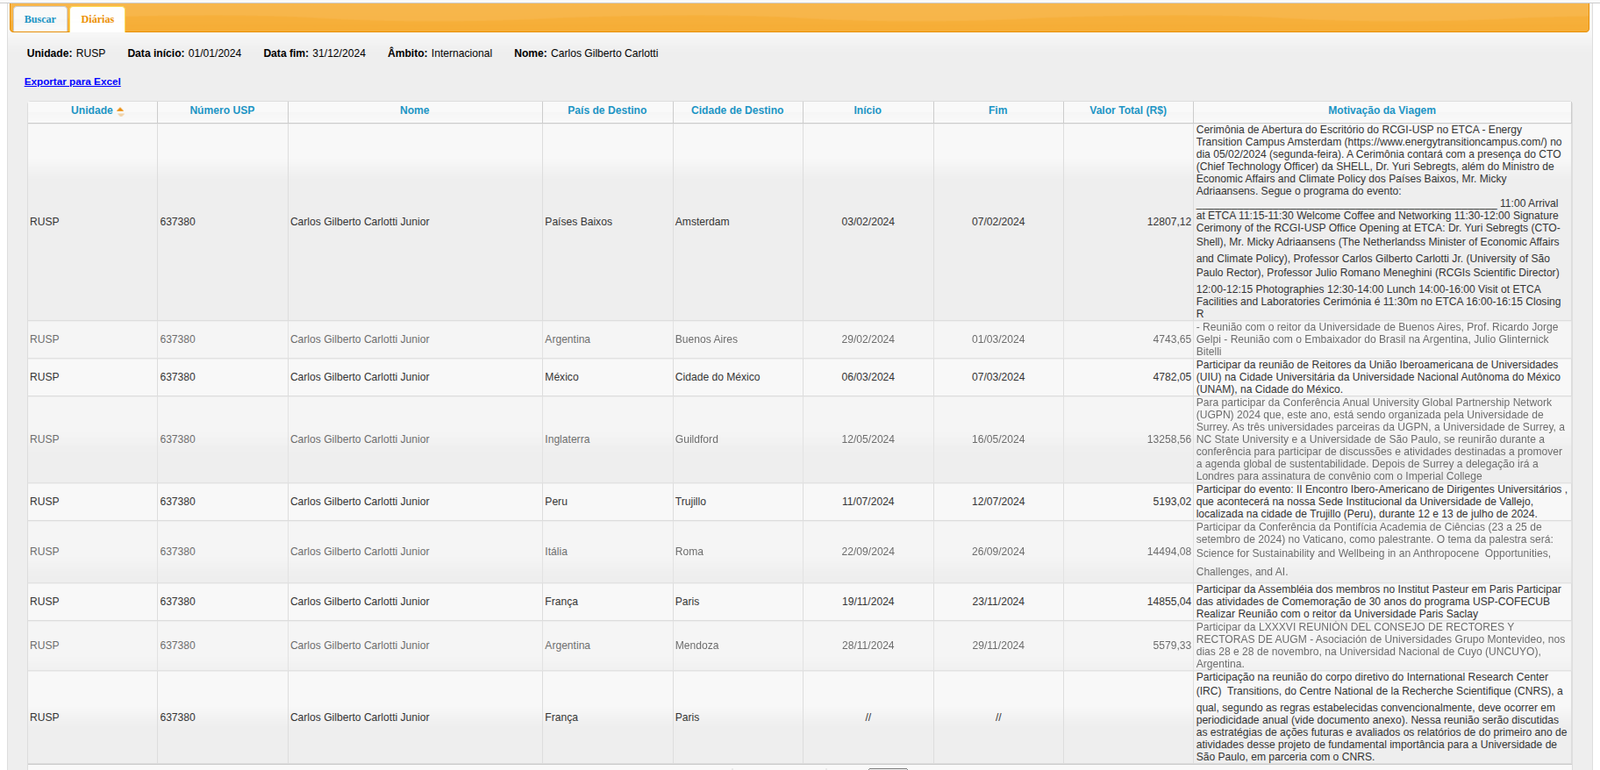
Task: Click the sort arrow icon beside Unidade
Action: [x=120, y=111]
